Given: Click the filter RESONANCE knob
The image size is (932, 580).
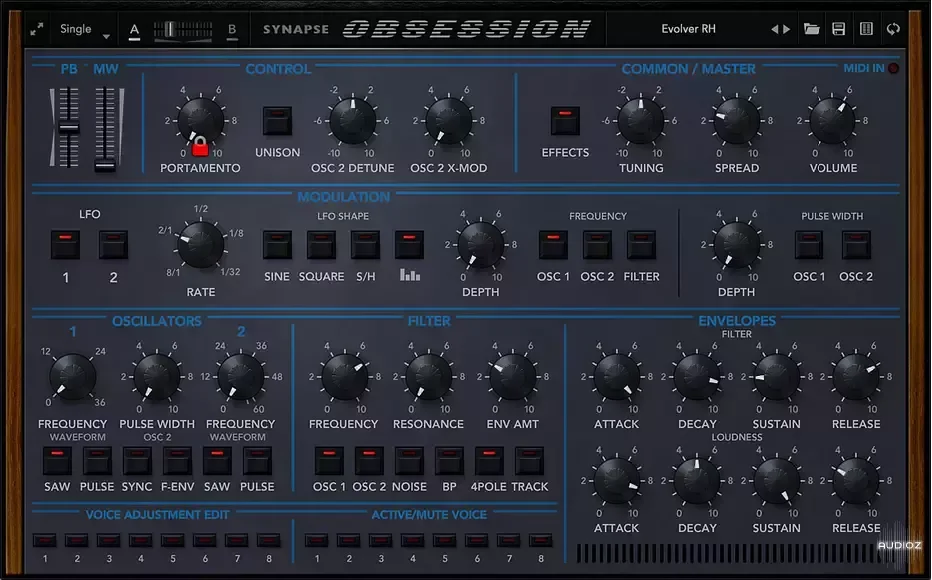Looking at the screenshot, I should click(x=428, y=377).
